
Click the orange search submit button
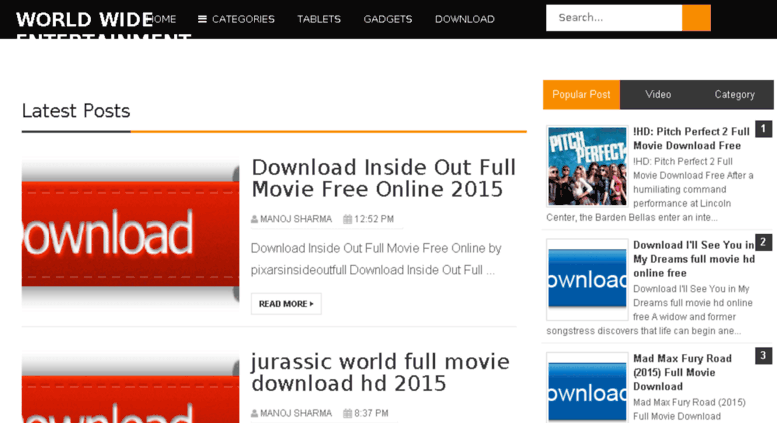[696, 18]
